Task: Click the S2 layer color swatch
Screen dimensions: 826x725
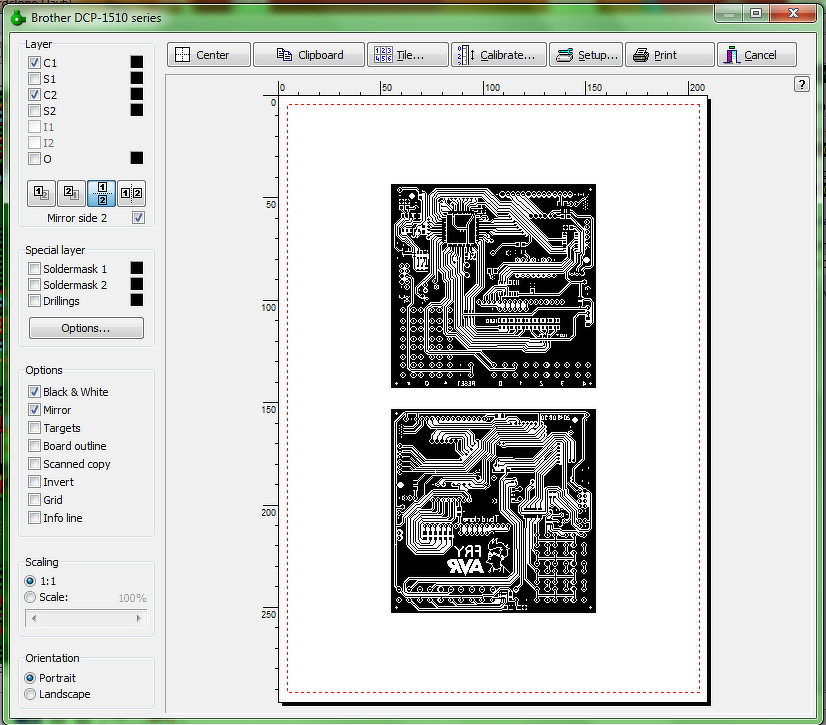Action: (136, 110)
